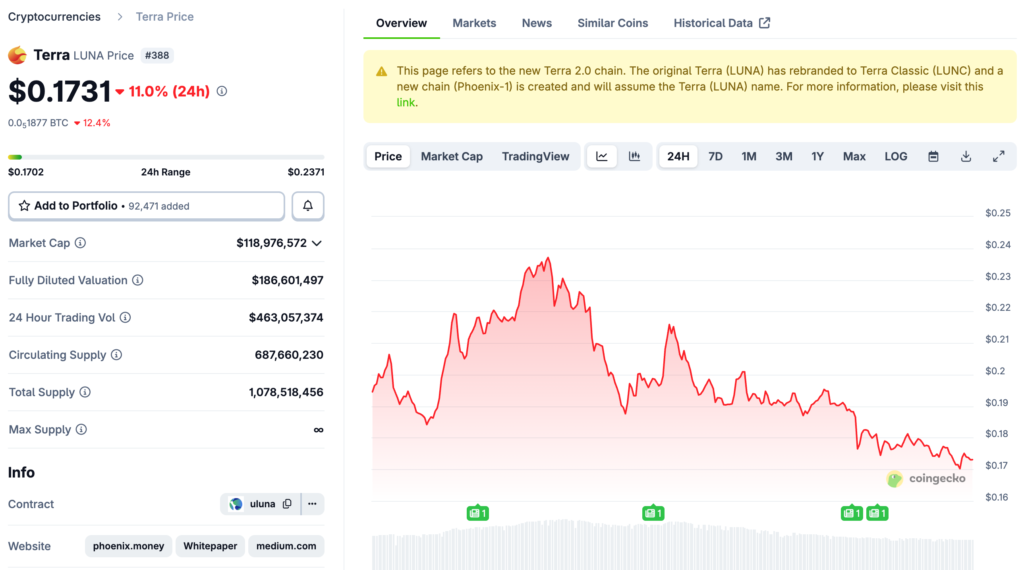Open the contract more options menu
The height and width of the screenshot is (570, 1024).
(x=312, y=504)
